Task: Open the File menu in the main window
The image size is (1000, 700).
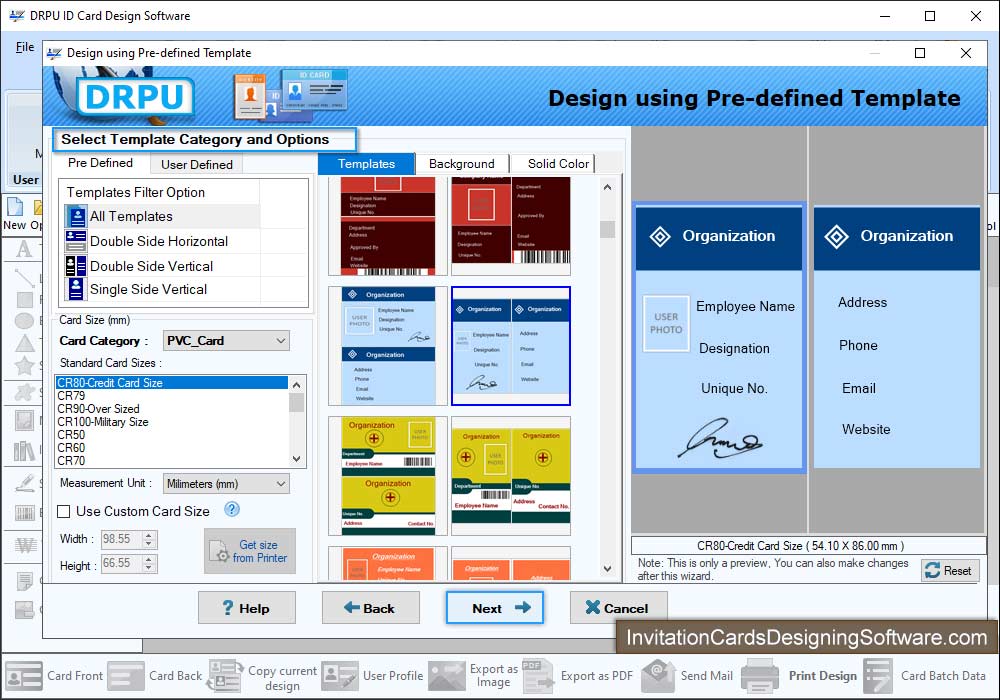Action: tap(25, 47)
